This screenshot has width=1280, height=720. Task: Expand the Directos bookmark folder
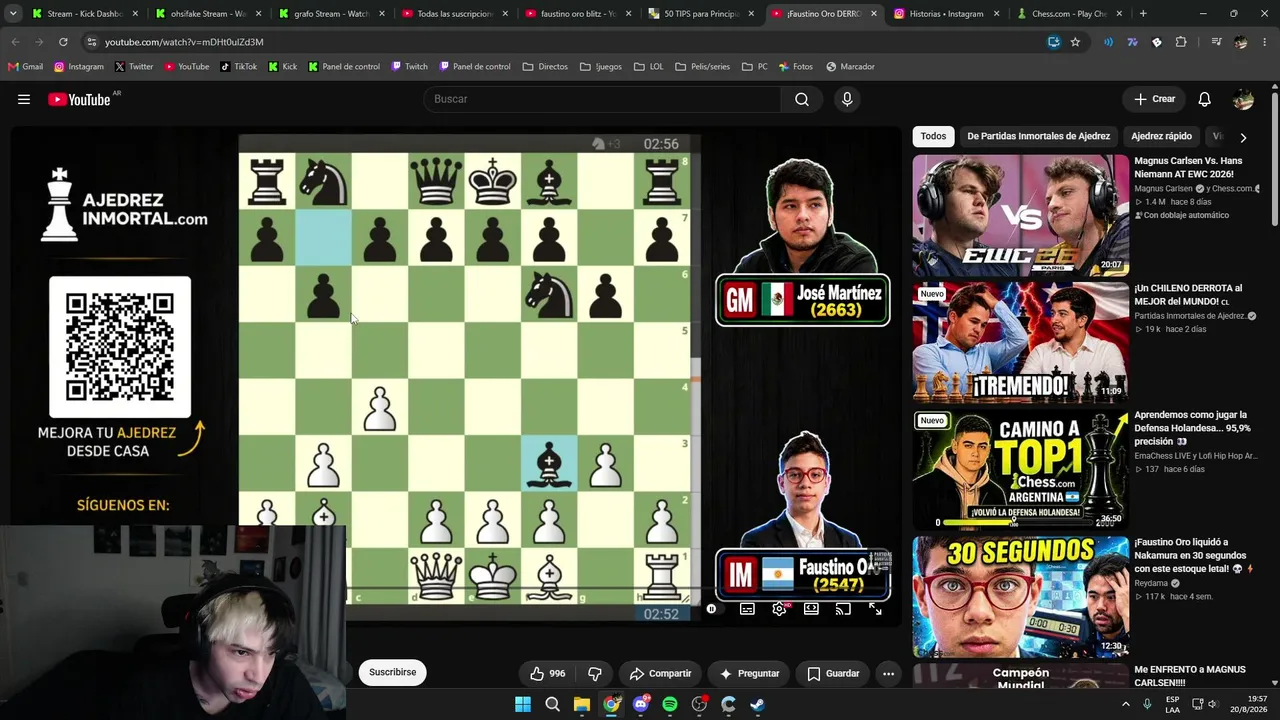coord(545,67)
